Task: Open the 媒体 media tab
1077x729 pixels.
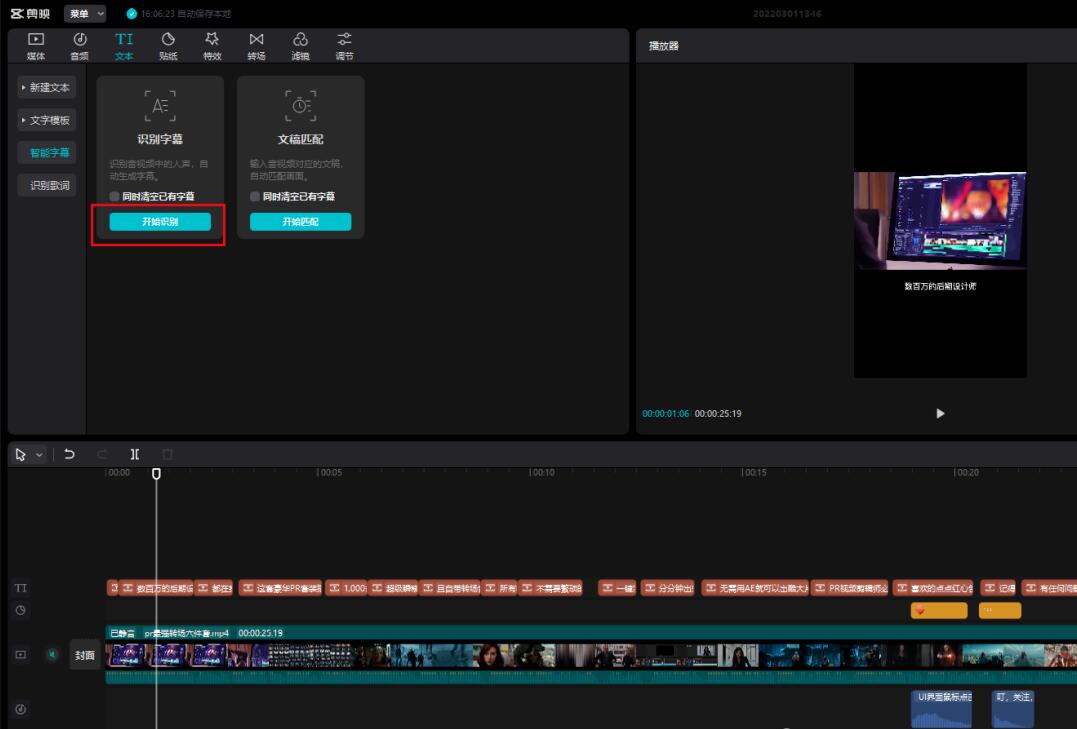Action: click(x=36, y=46)
